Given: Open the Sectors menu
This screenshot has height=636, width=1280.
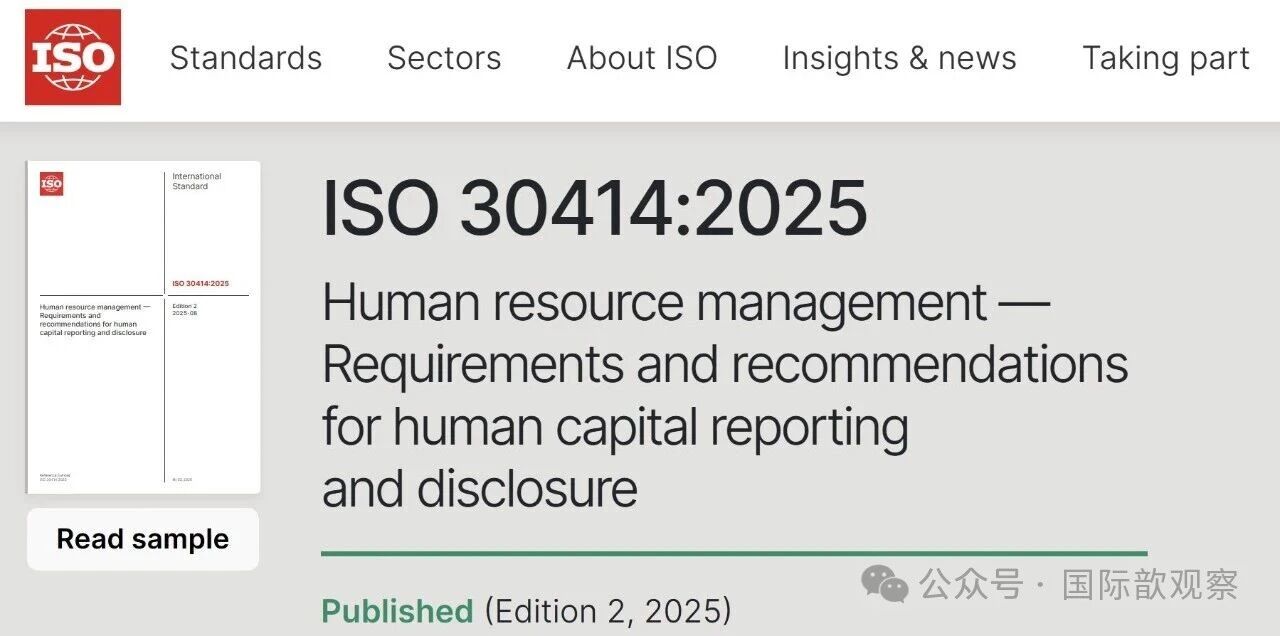Looking at the screenshot, I should tap(444, 58).
